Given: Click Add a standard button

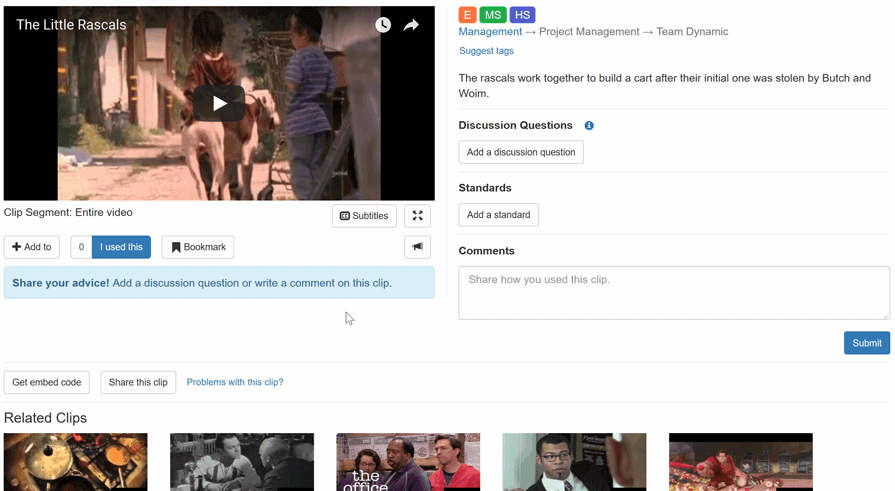Looking at the screenshot, I should [x=499, y=215].
